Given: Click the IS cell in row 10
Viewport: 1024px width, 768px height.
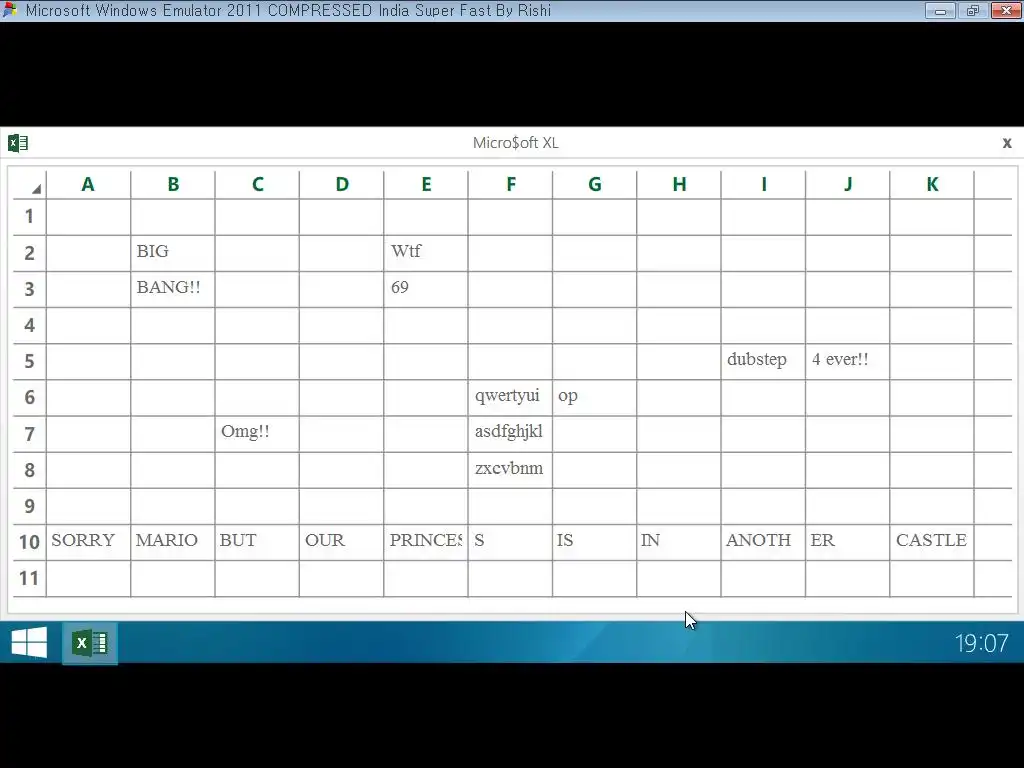Looking at the screenshot, I should click(x=595, y=543).
